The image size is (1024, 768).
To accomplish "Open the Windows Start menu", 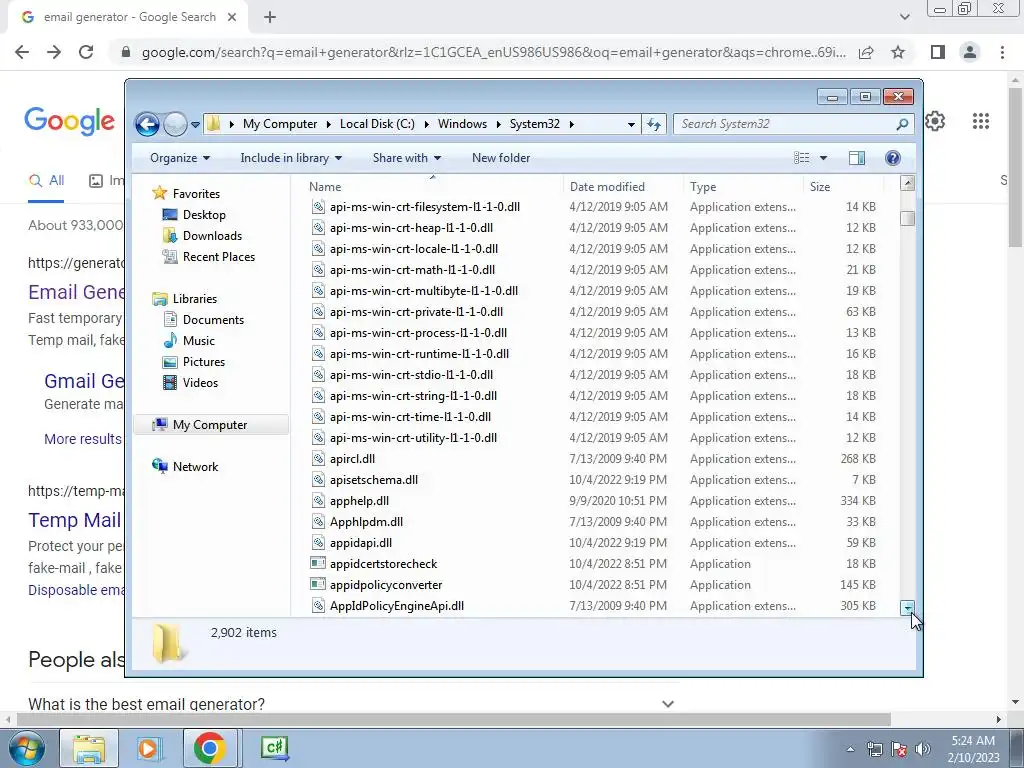I will point(27,748).
